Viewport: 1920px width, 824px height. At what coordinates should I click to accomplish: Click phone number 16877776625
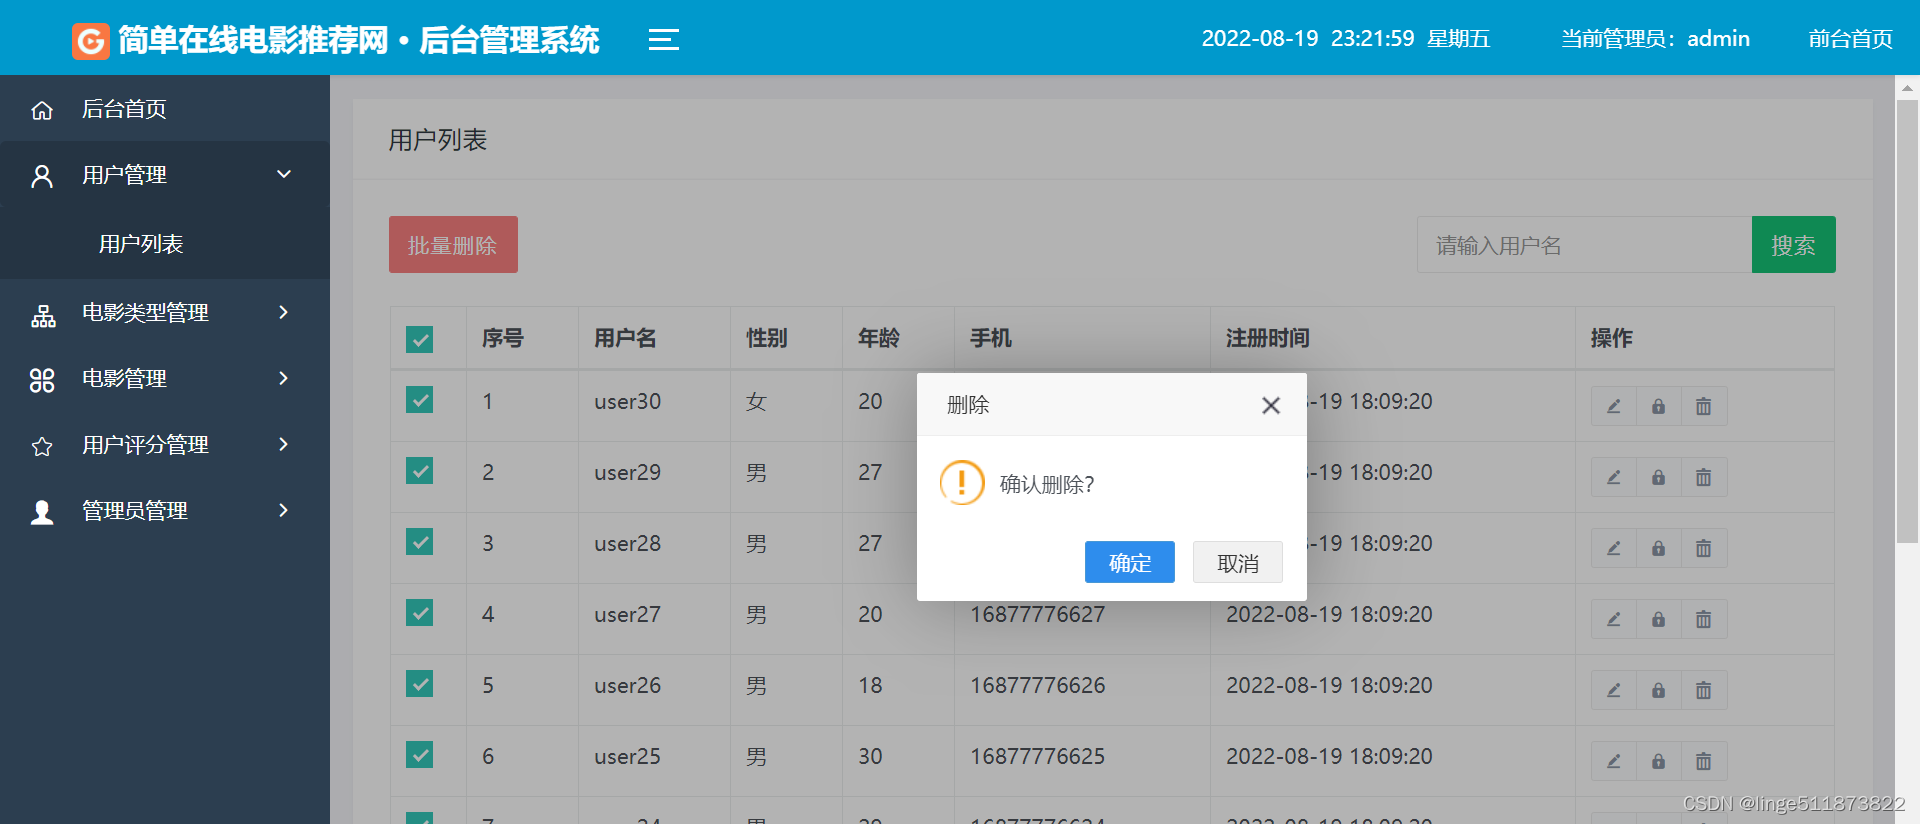point(1038,756)
